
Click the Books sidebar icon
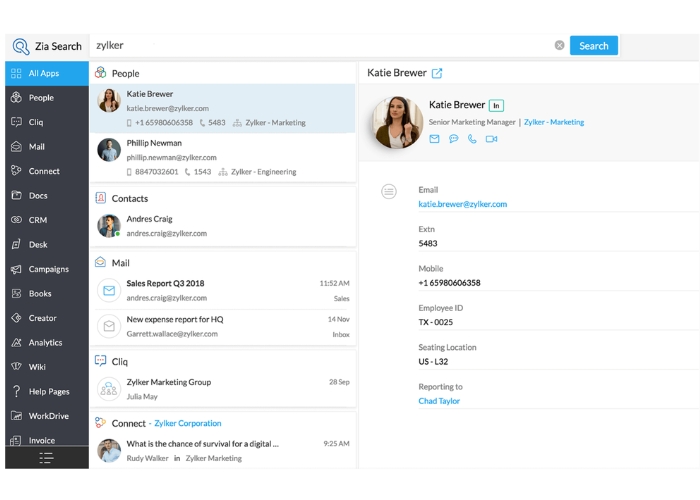click(17, 293)
